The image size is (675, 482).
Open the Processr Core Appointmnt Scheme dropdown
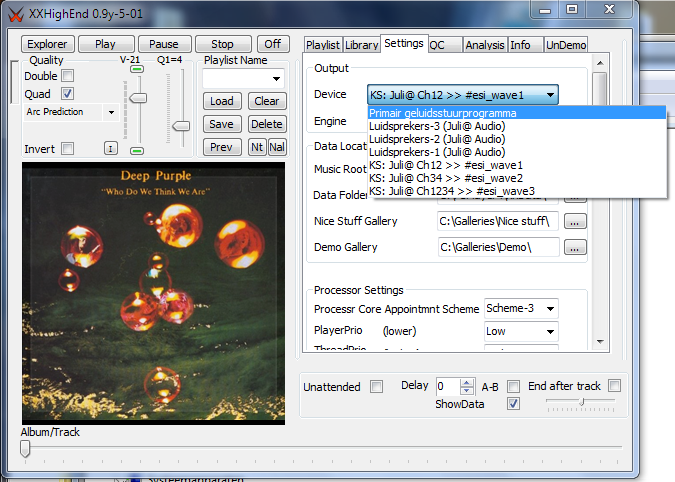pyautogui.click(x=550, y=309)
